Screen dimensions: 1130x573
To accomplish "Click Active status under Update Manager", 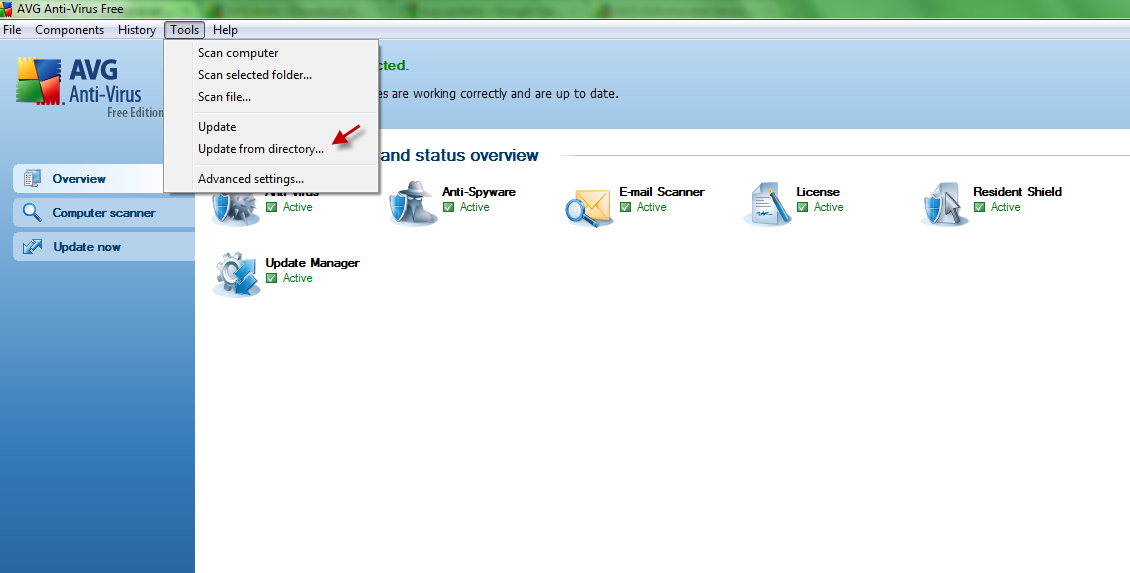I will pyautogui.click(x=298, y=278).
